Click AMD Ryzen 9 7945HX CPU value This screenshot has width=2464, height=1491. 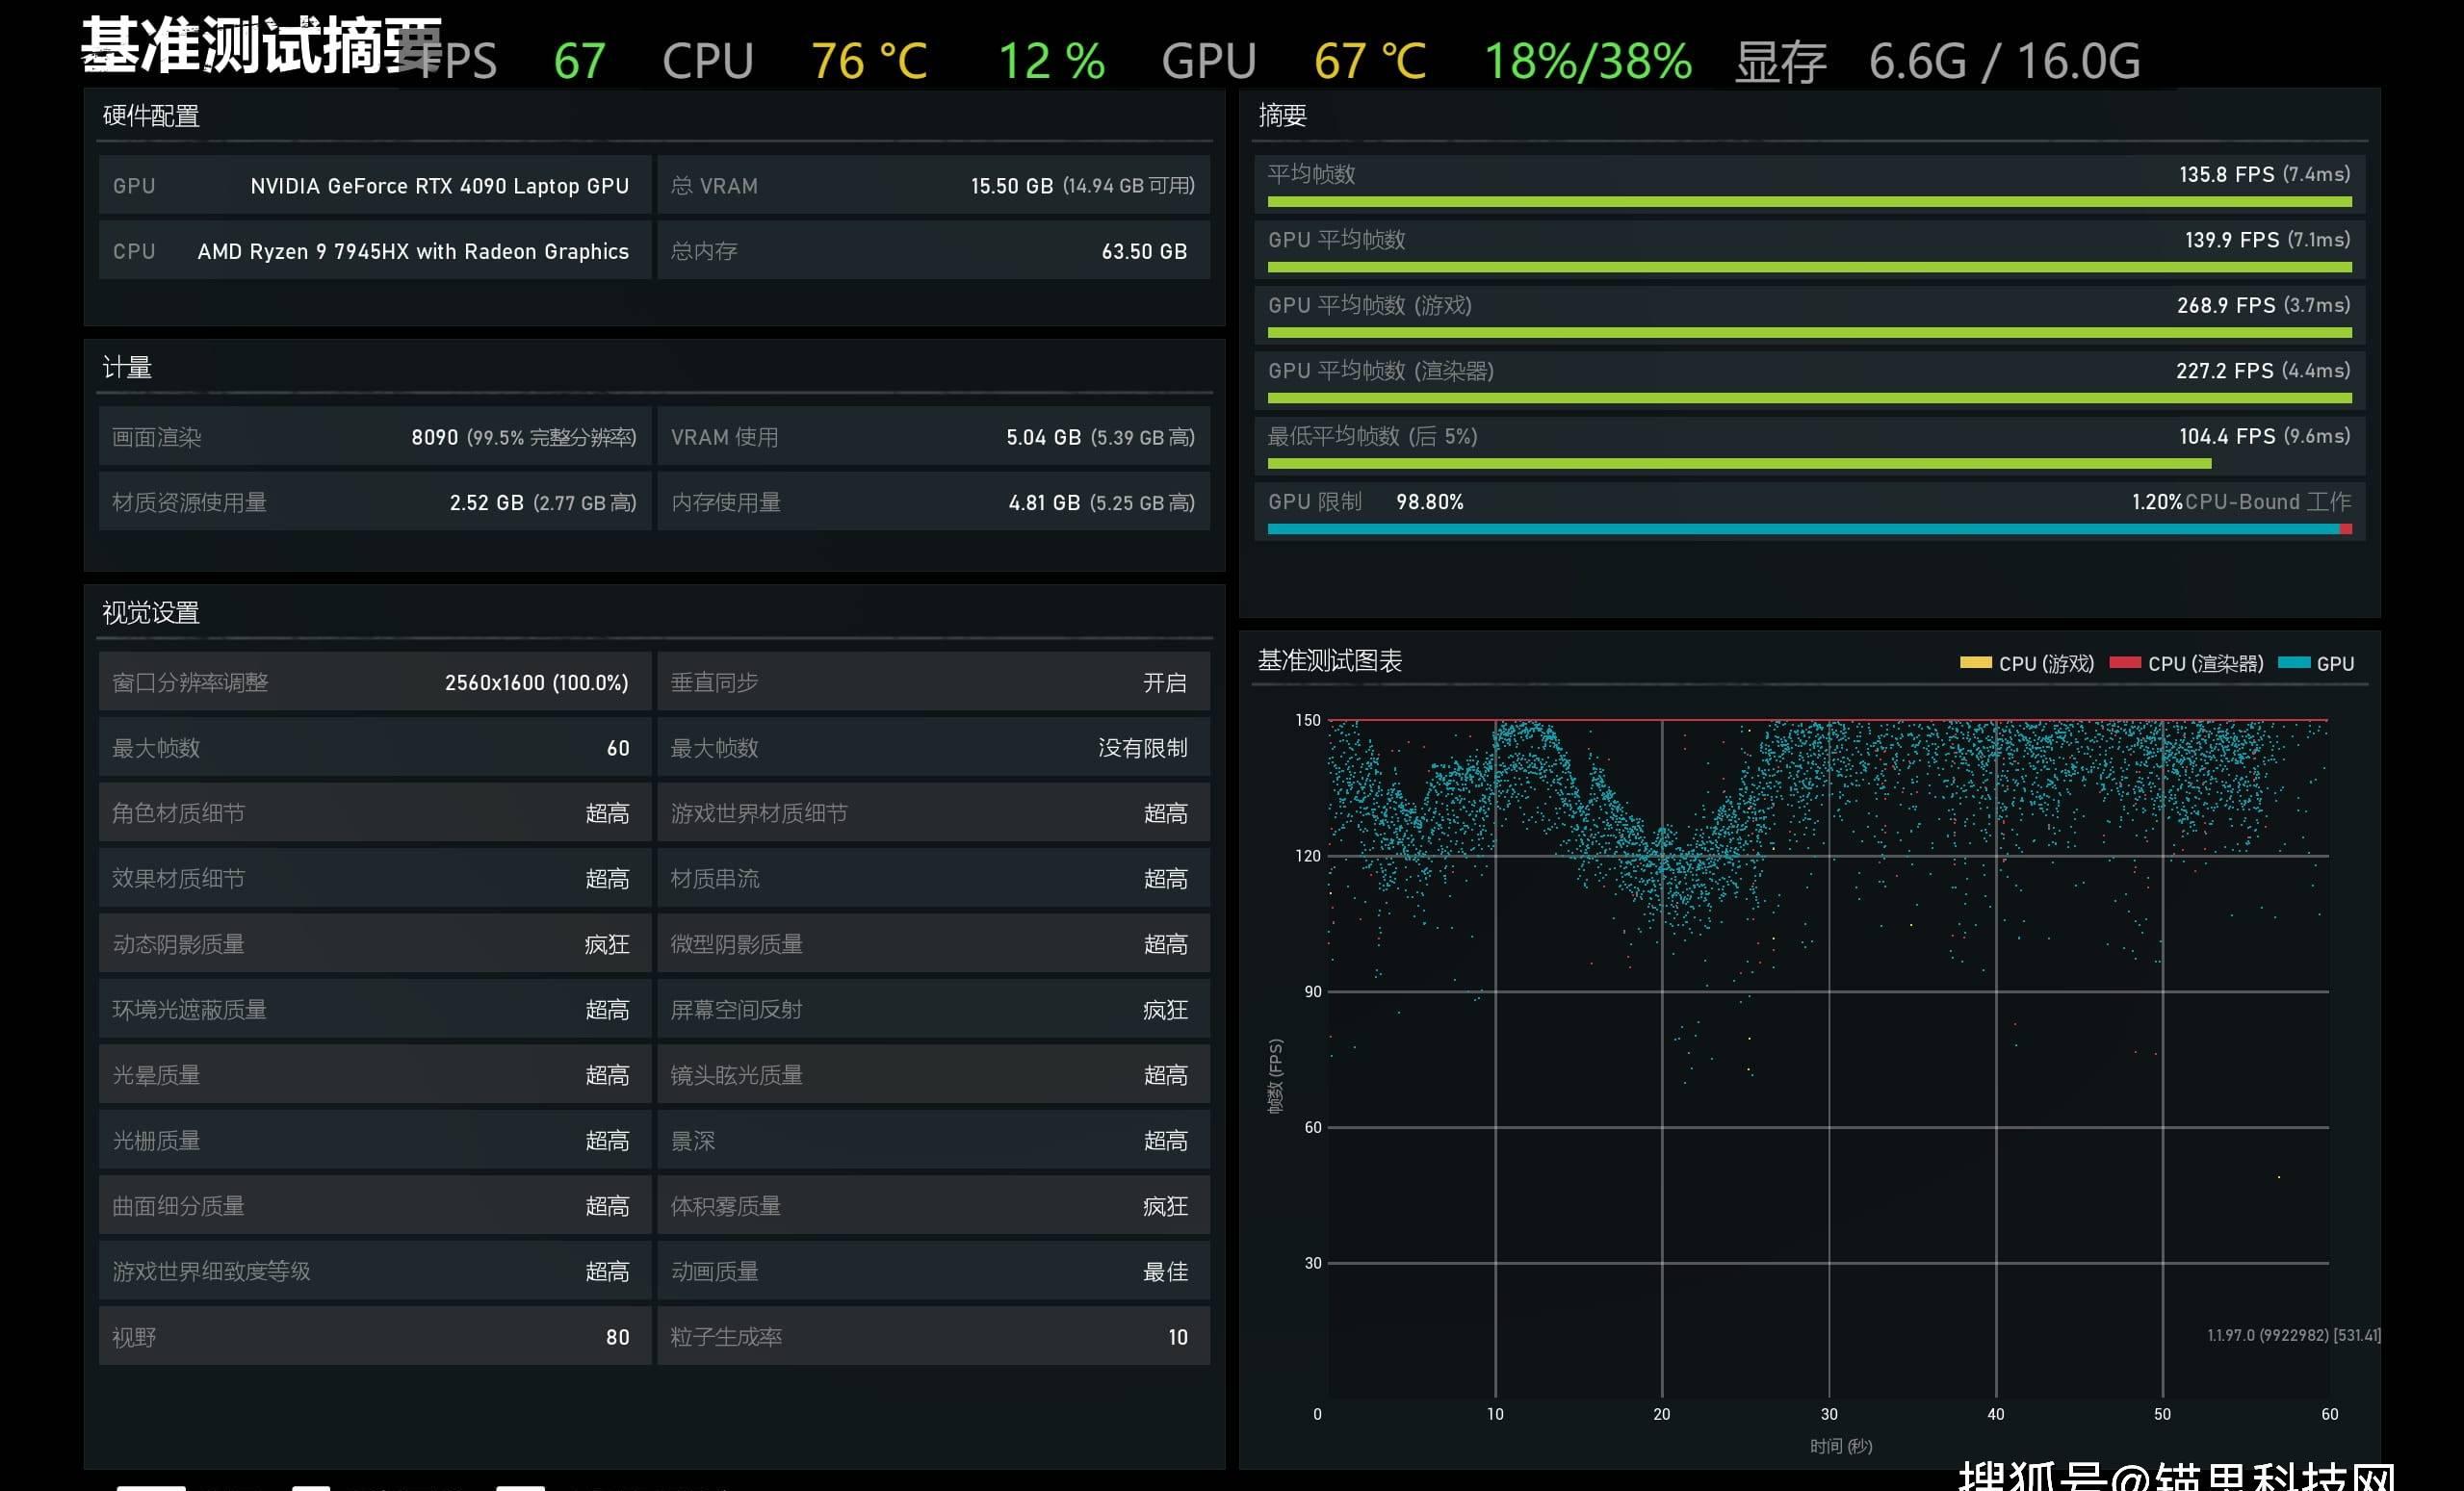[413, 251]
